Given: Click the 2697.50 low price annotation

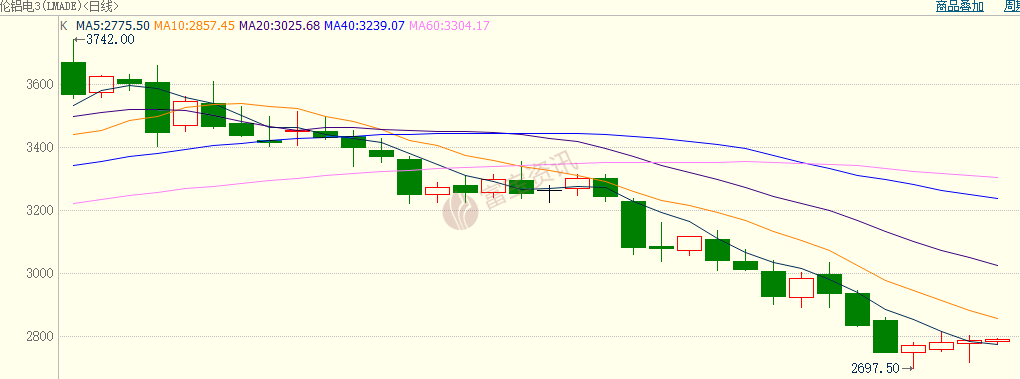Looking at the screenshot, I should 875,369.
